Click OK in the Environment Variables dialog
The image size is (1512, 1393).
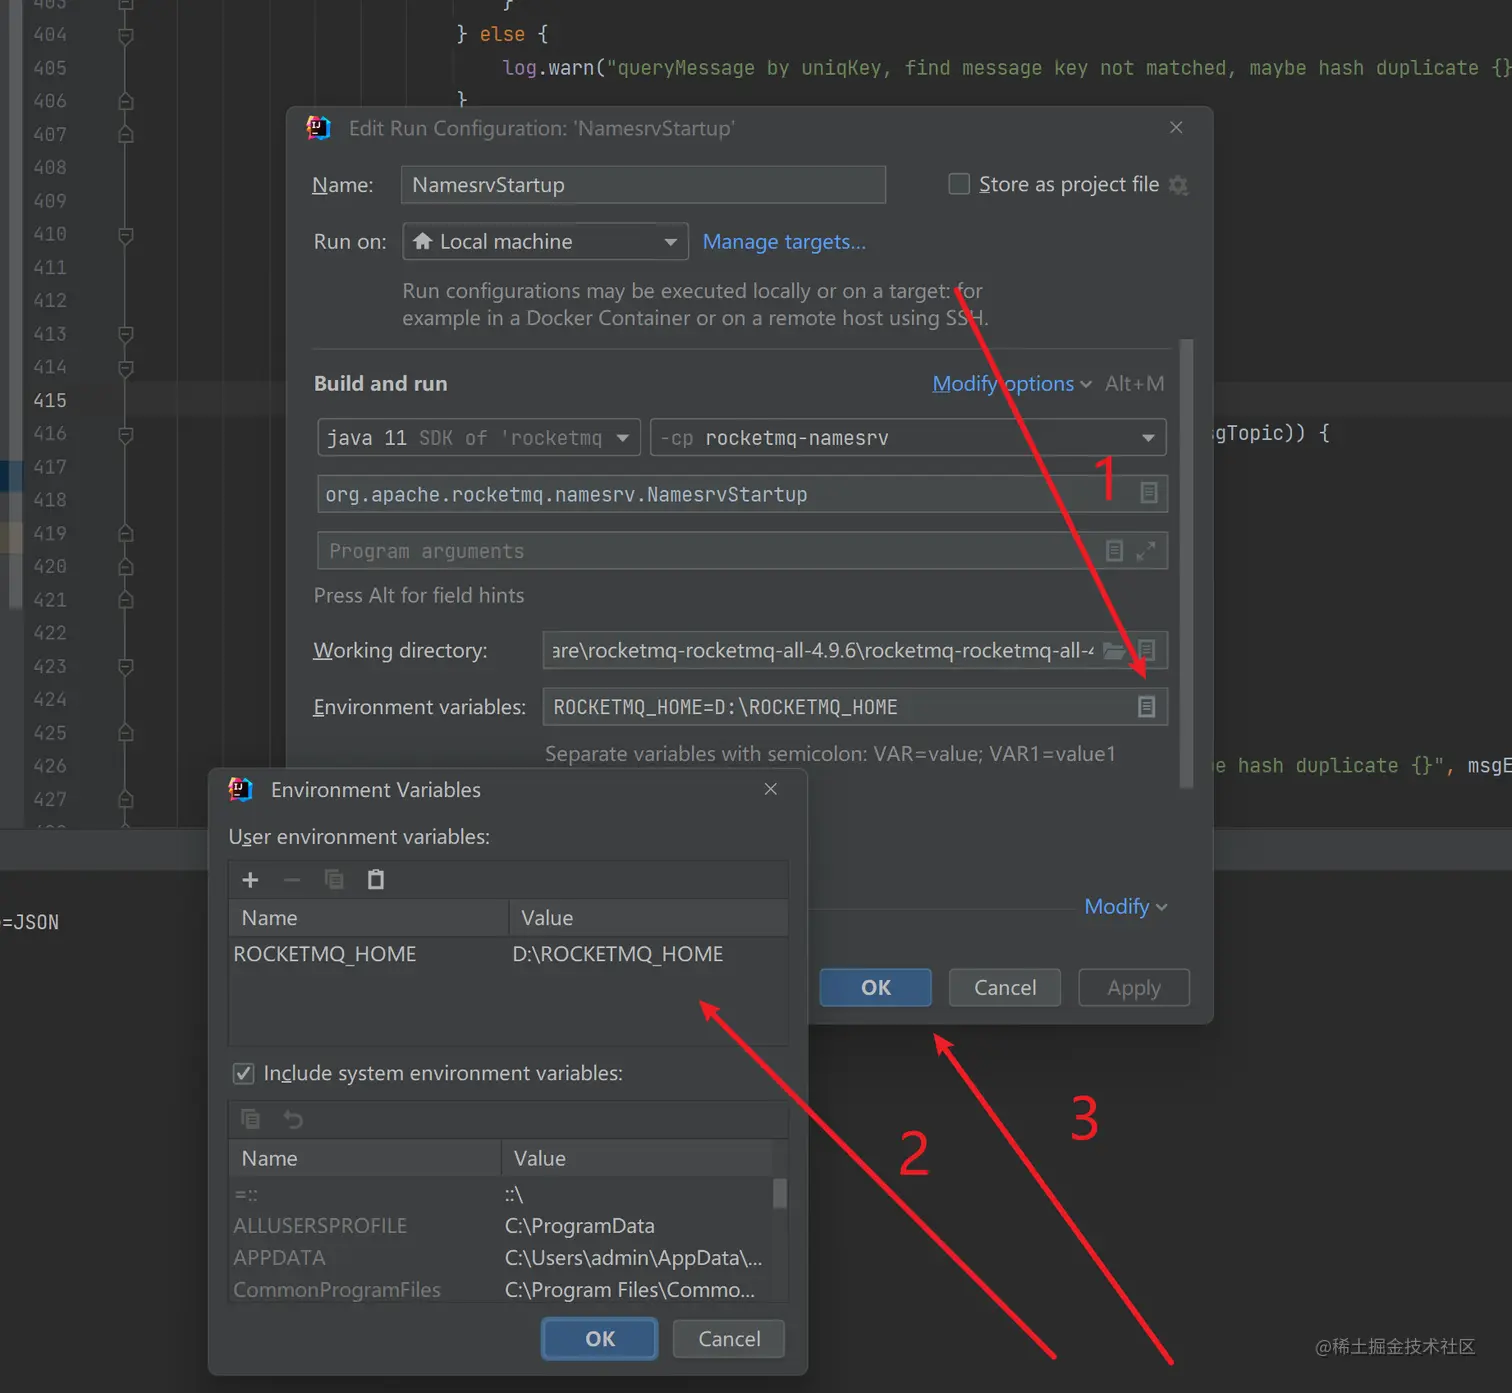point(600,1339)
